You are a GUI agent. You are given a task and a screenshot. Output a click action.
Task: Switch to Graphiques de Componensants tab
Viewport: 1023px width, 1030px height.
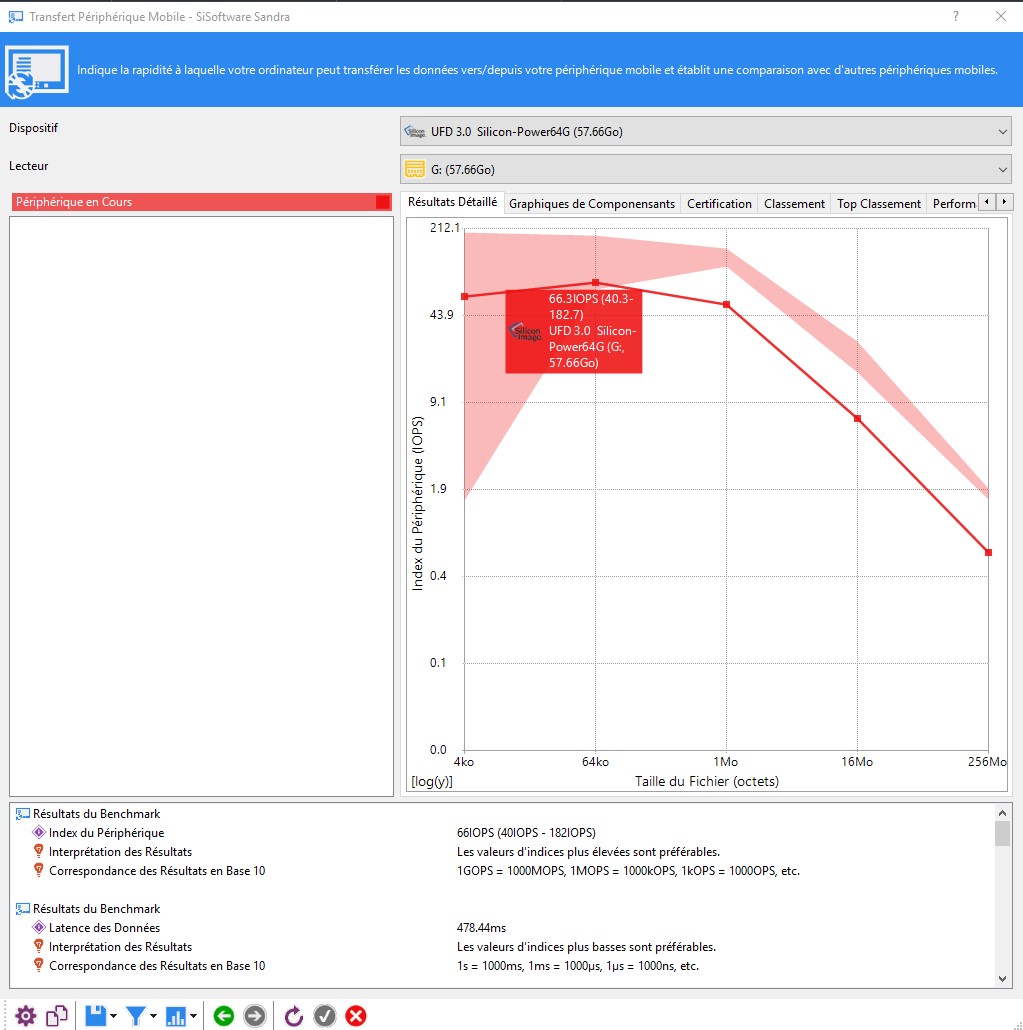tap(591, 204)
